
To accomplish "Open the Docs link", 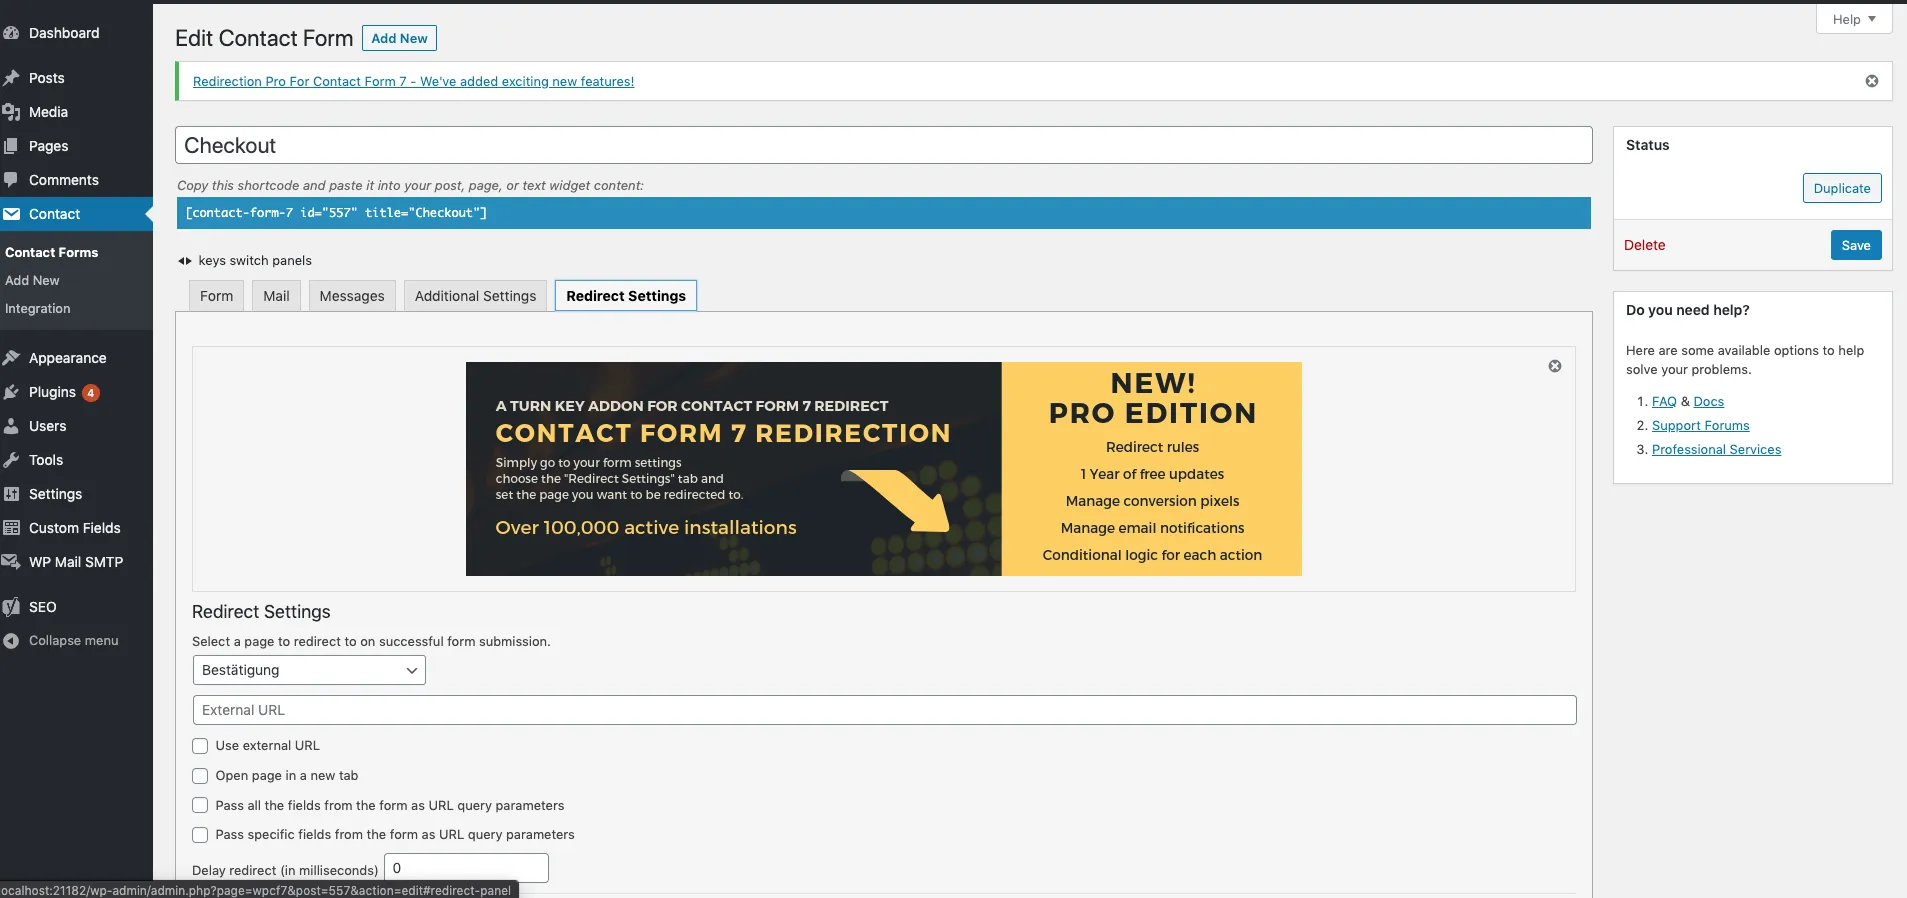I will tap(1708, 402).
